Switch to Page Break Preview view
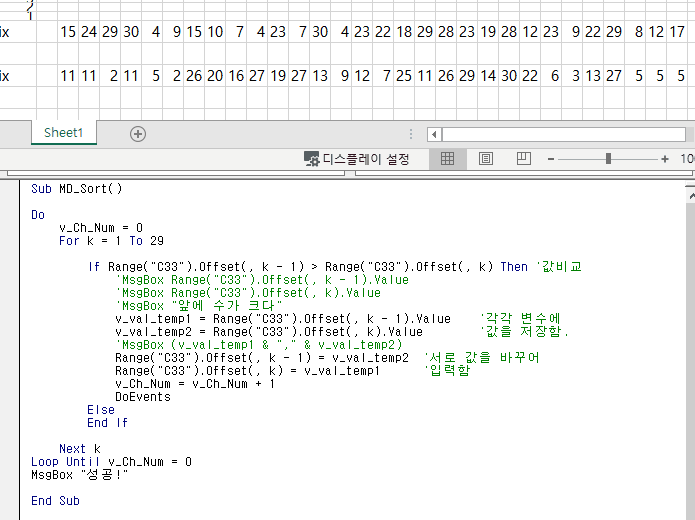The height and width of the screenshot is (520, 695). click(523, 159)
